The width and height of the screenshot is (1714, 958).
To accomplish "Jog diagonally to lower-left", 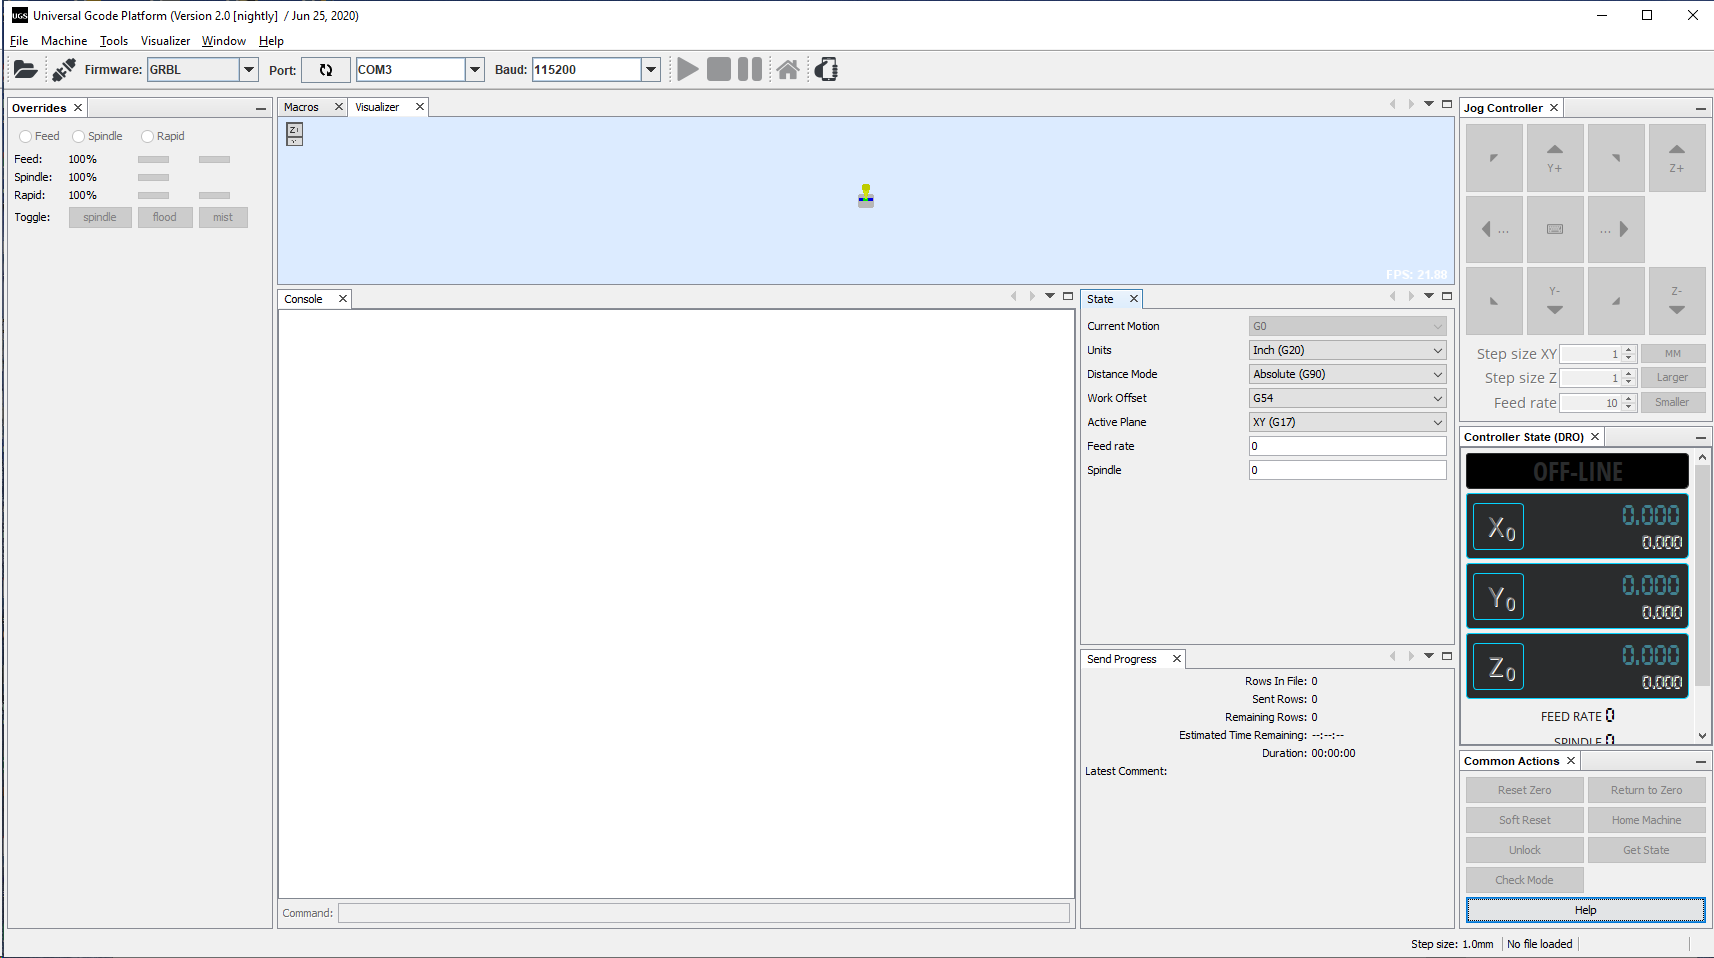I will (x=1494, y=300).
